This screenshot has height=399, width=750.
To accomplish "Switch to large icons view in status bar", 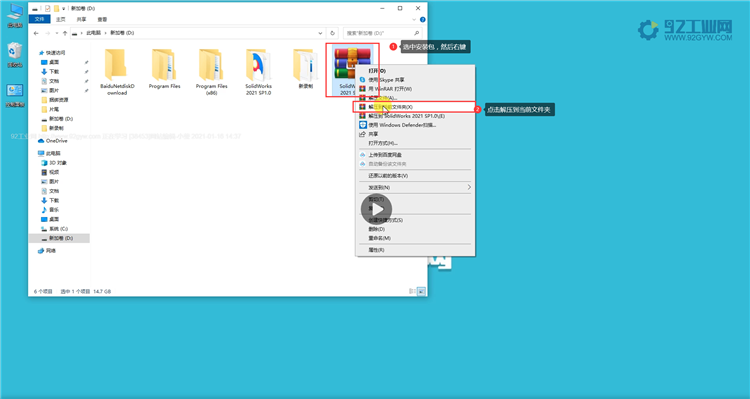I will pyautogui.click(x=421, y=291).
